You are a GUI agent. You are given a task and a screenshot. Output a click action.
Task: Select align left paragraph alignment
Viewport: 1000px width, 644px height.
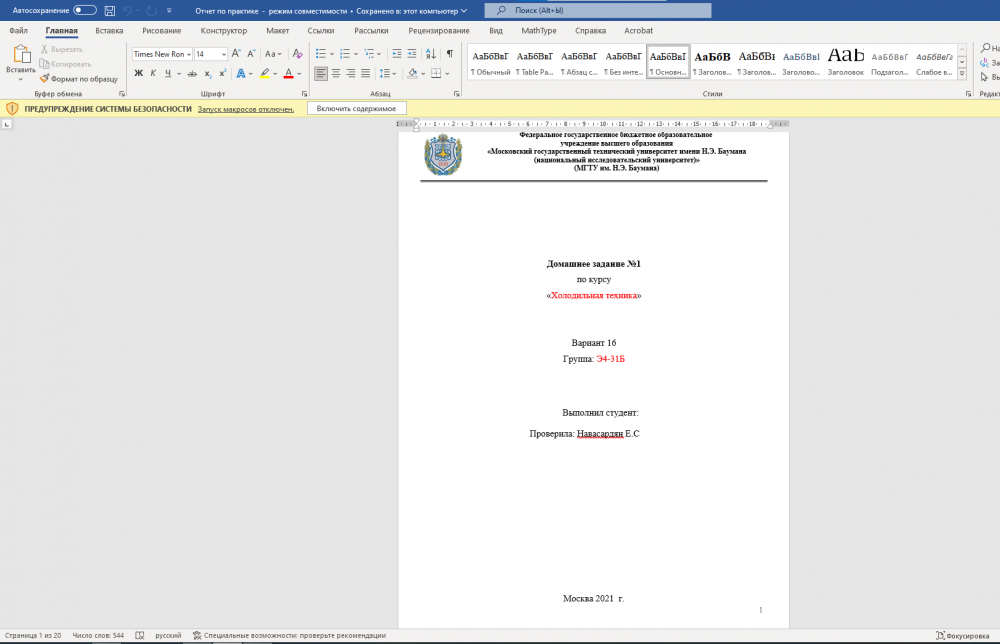pos(321,73)
